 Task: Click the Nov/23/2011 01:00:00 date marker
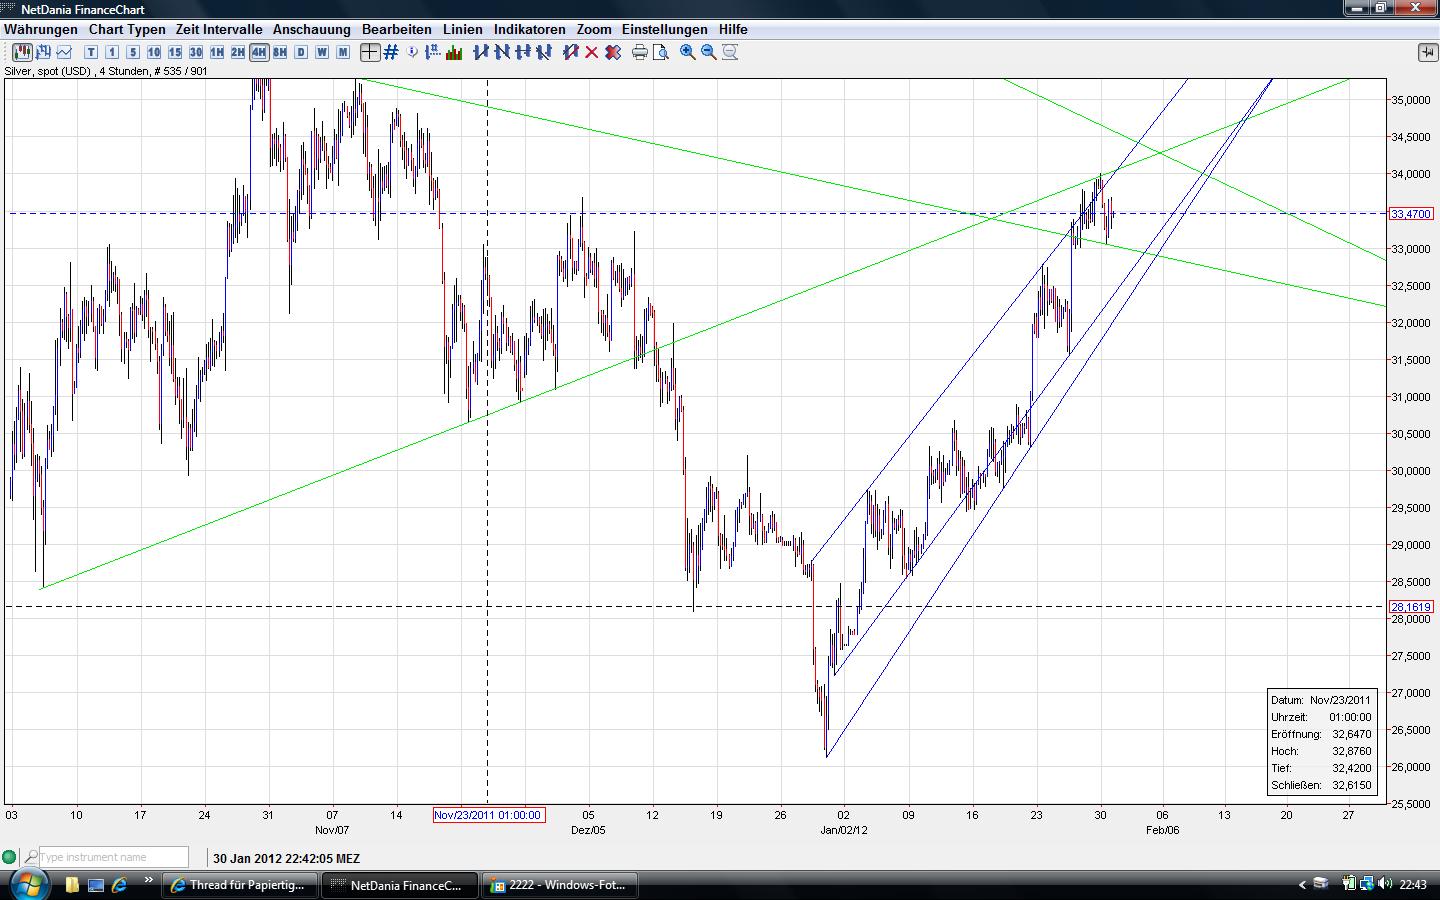coord(488,815)
